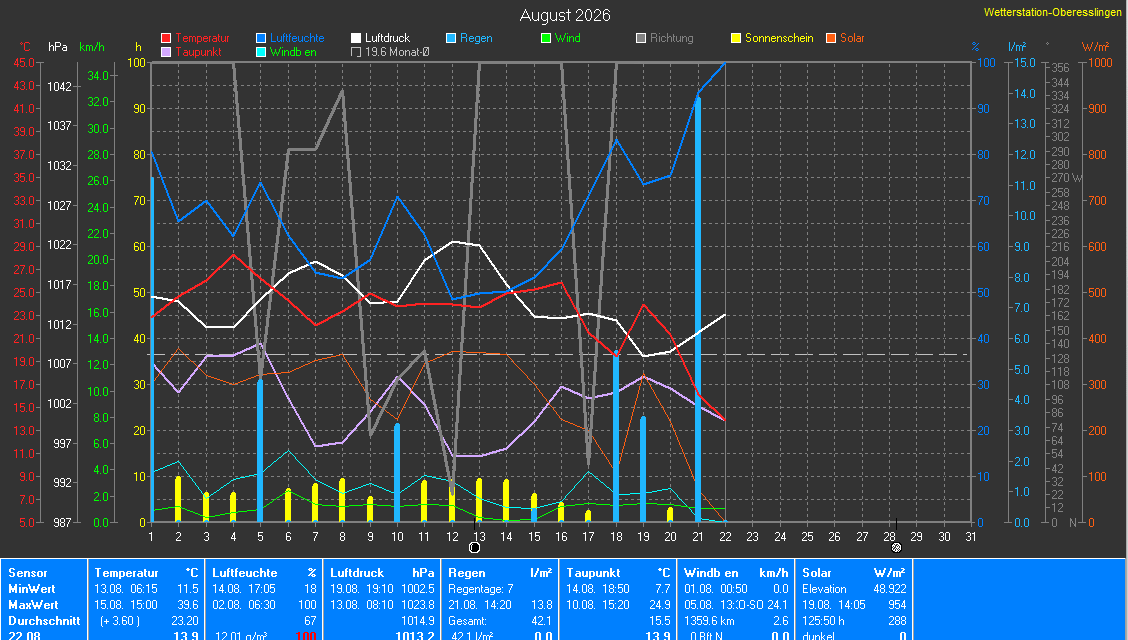Screen dimensions: 1128x640
Task: Select day 21 on the date axis
Action: (698, 536)
